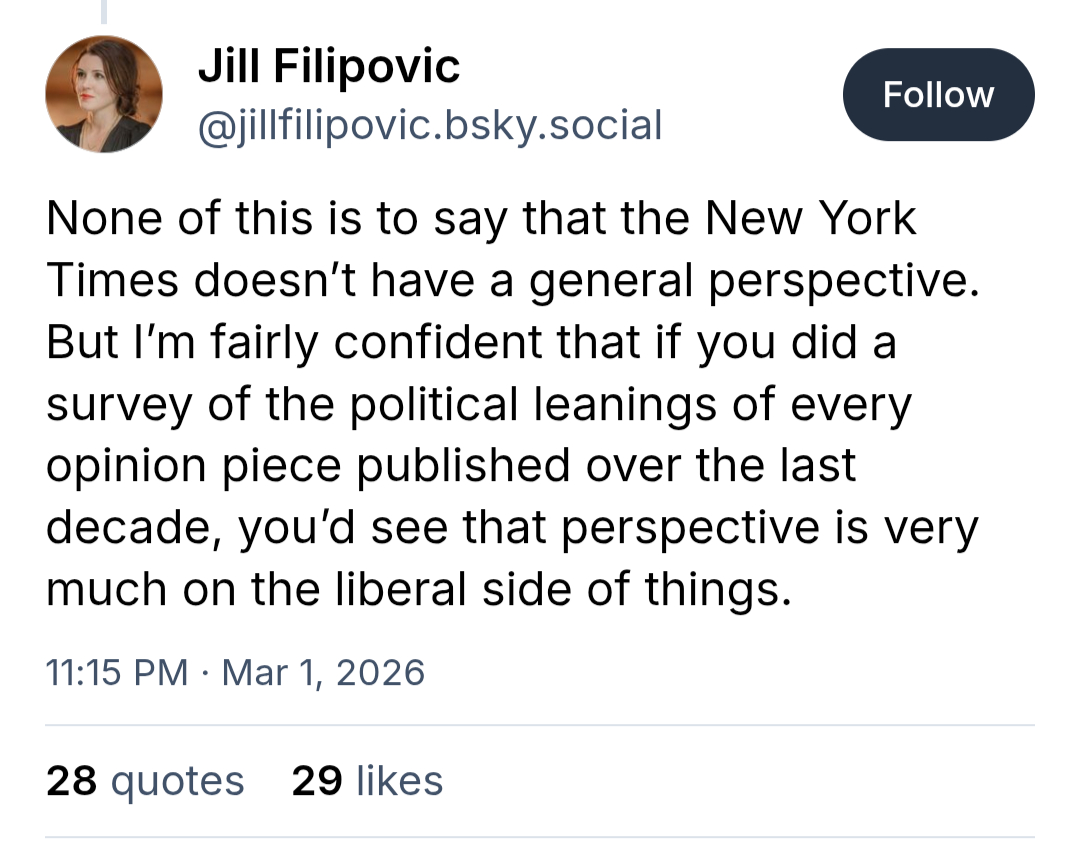Open the Jill Filipovic display name link
This screenshot has width=1080, height=843.
coord(329,67)
